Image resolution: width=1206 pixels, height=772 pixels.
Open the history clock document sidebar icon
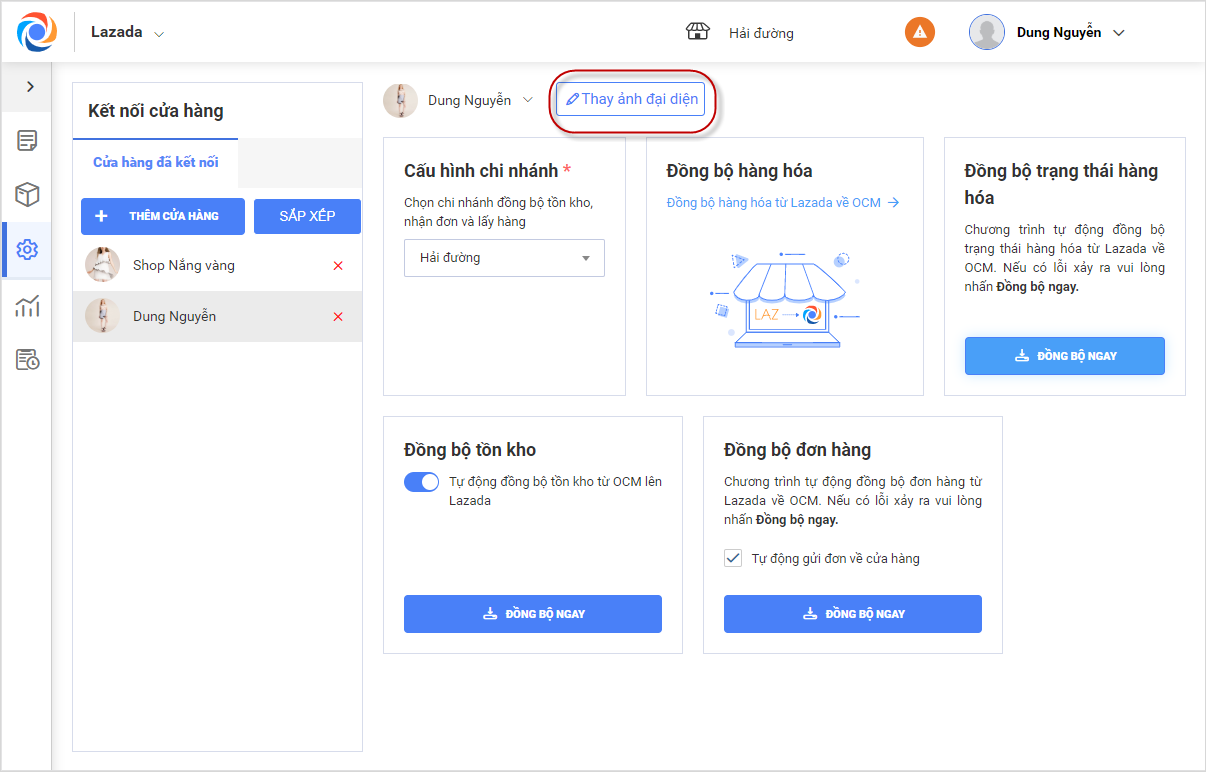click(x=28, y=360)
